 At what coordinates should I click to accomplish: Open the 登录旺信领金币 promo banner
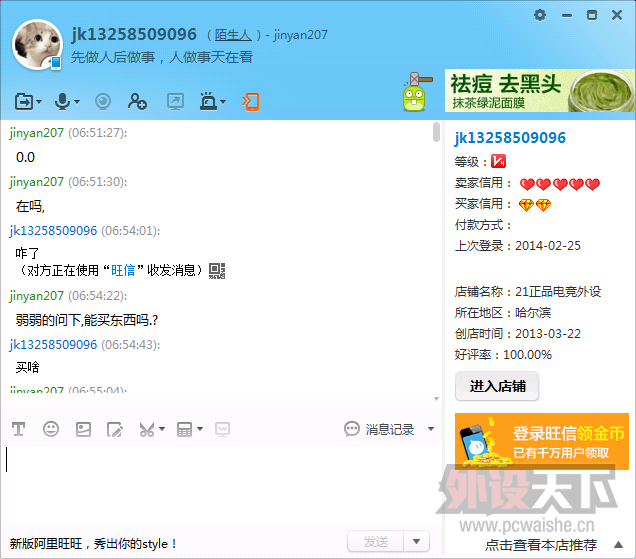point(542,441)
